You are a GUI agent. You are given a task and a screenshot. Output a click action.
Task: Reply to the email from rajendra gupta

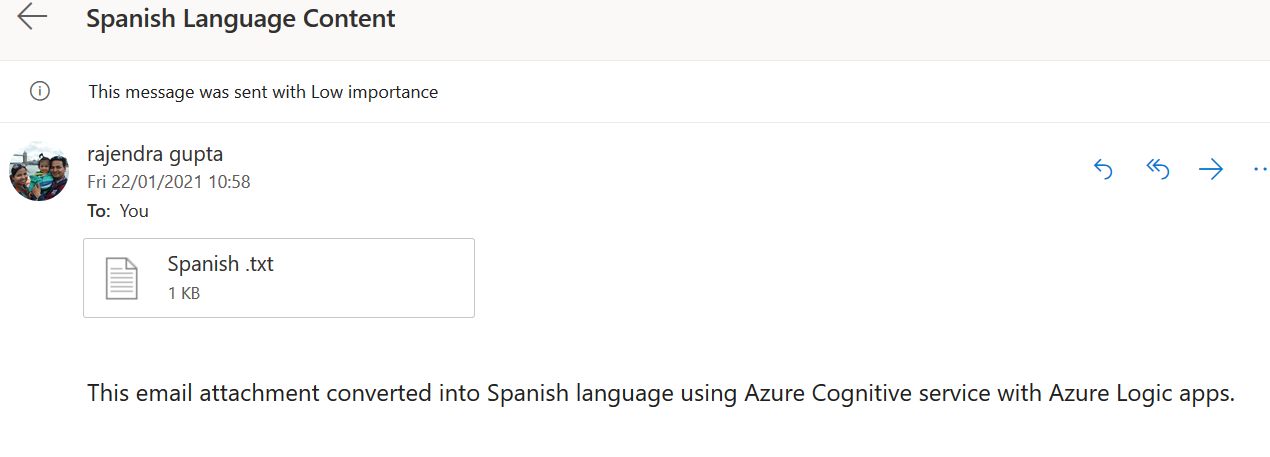(x=1104, y=170)
